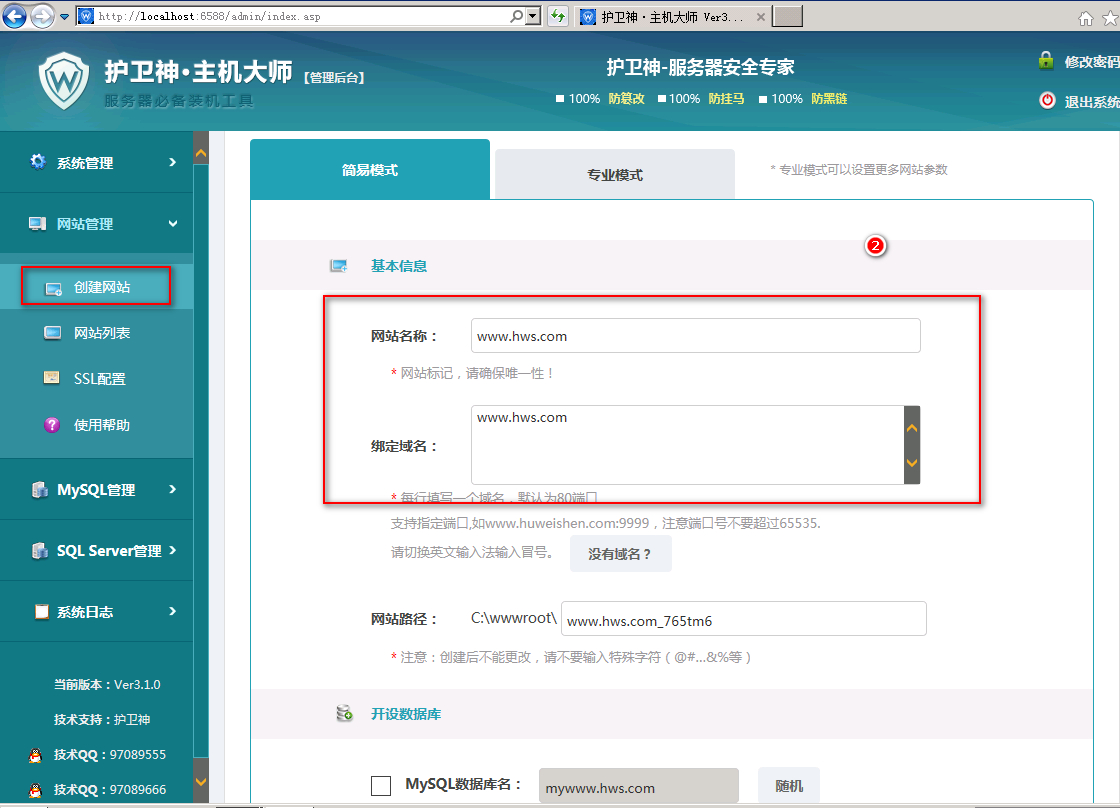Click the penguin icon beside 技术QQ：97089555
Viewport: 1120px width, 808px height.
[x=36, y=755]
